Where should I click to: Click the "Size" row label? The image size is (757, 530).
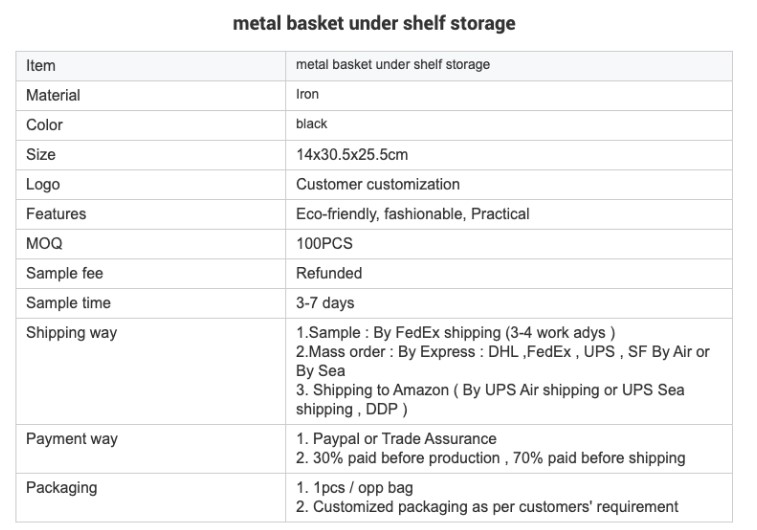click(41, 155)
